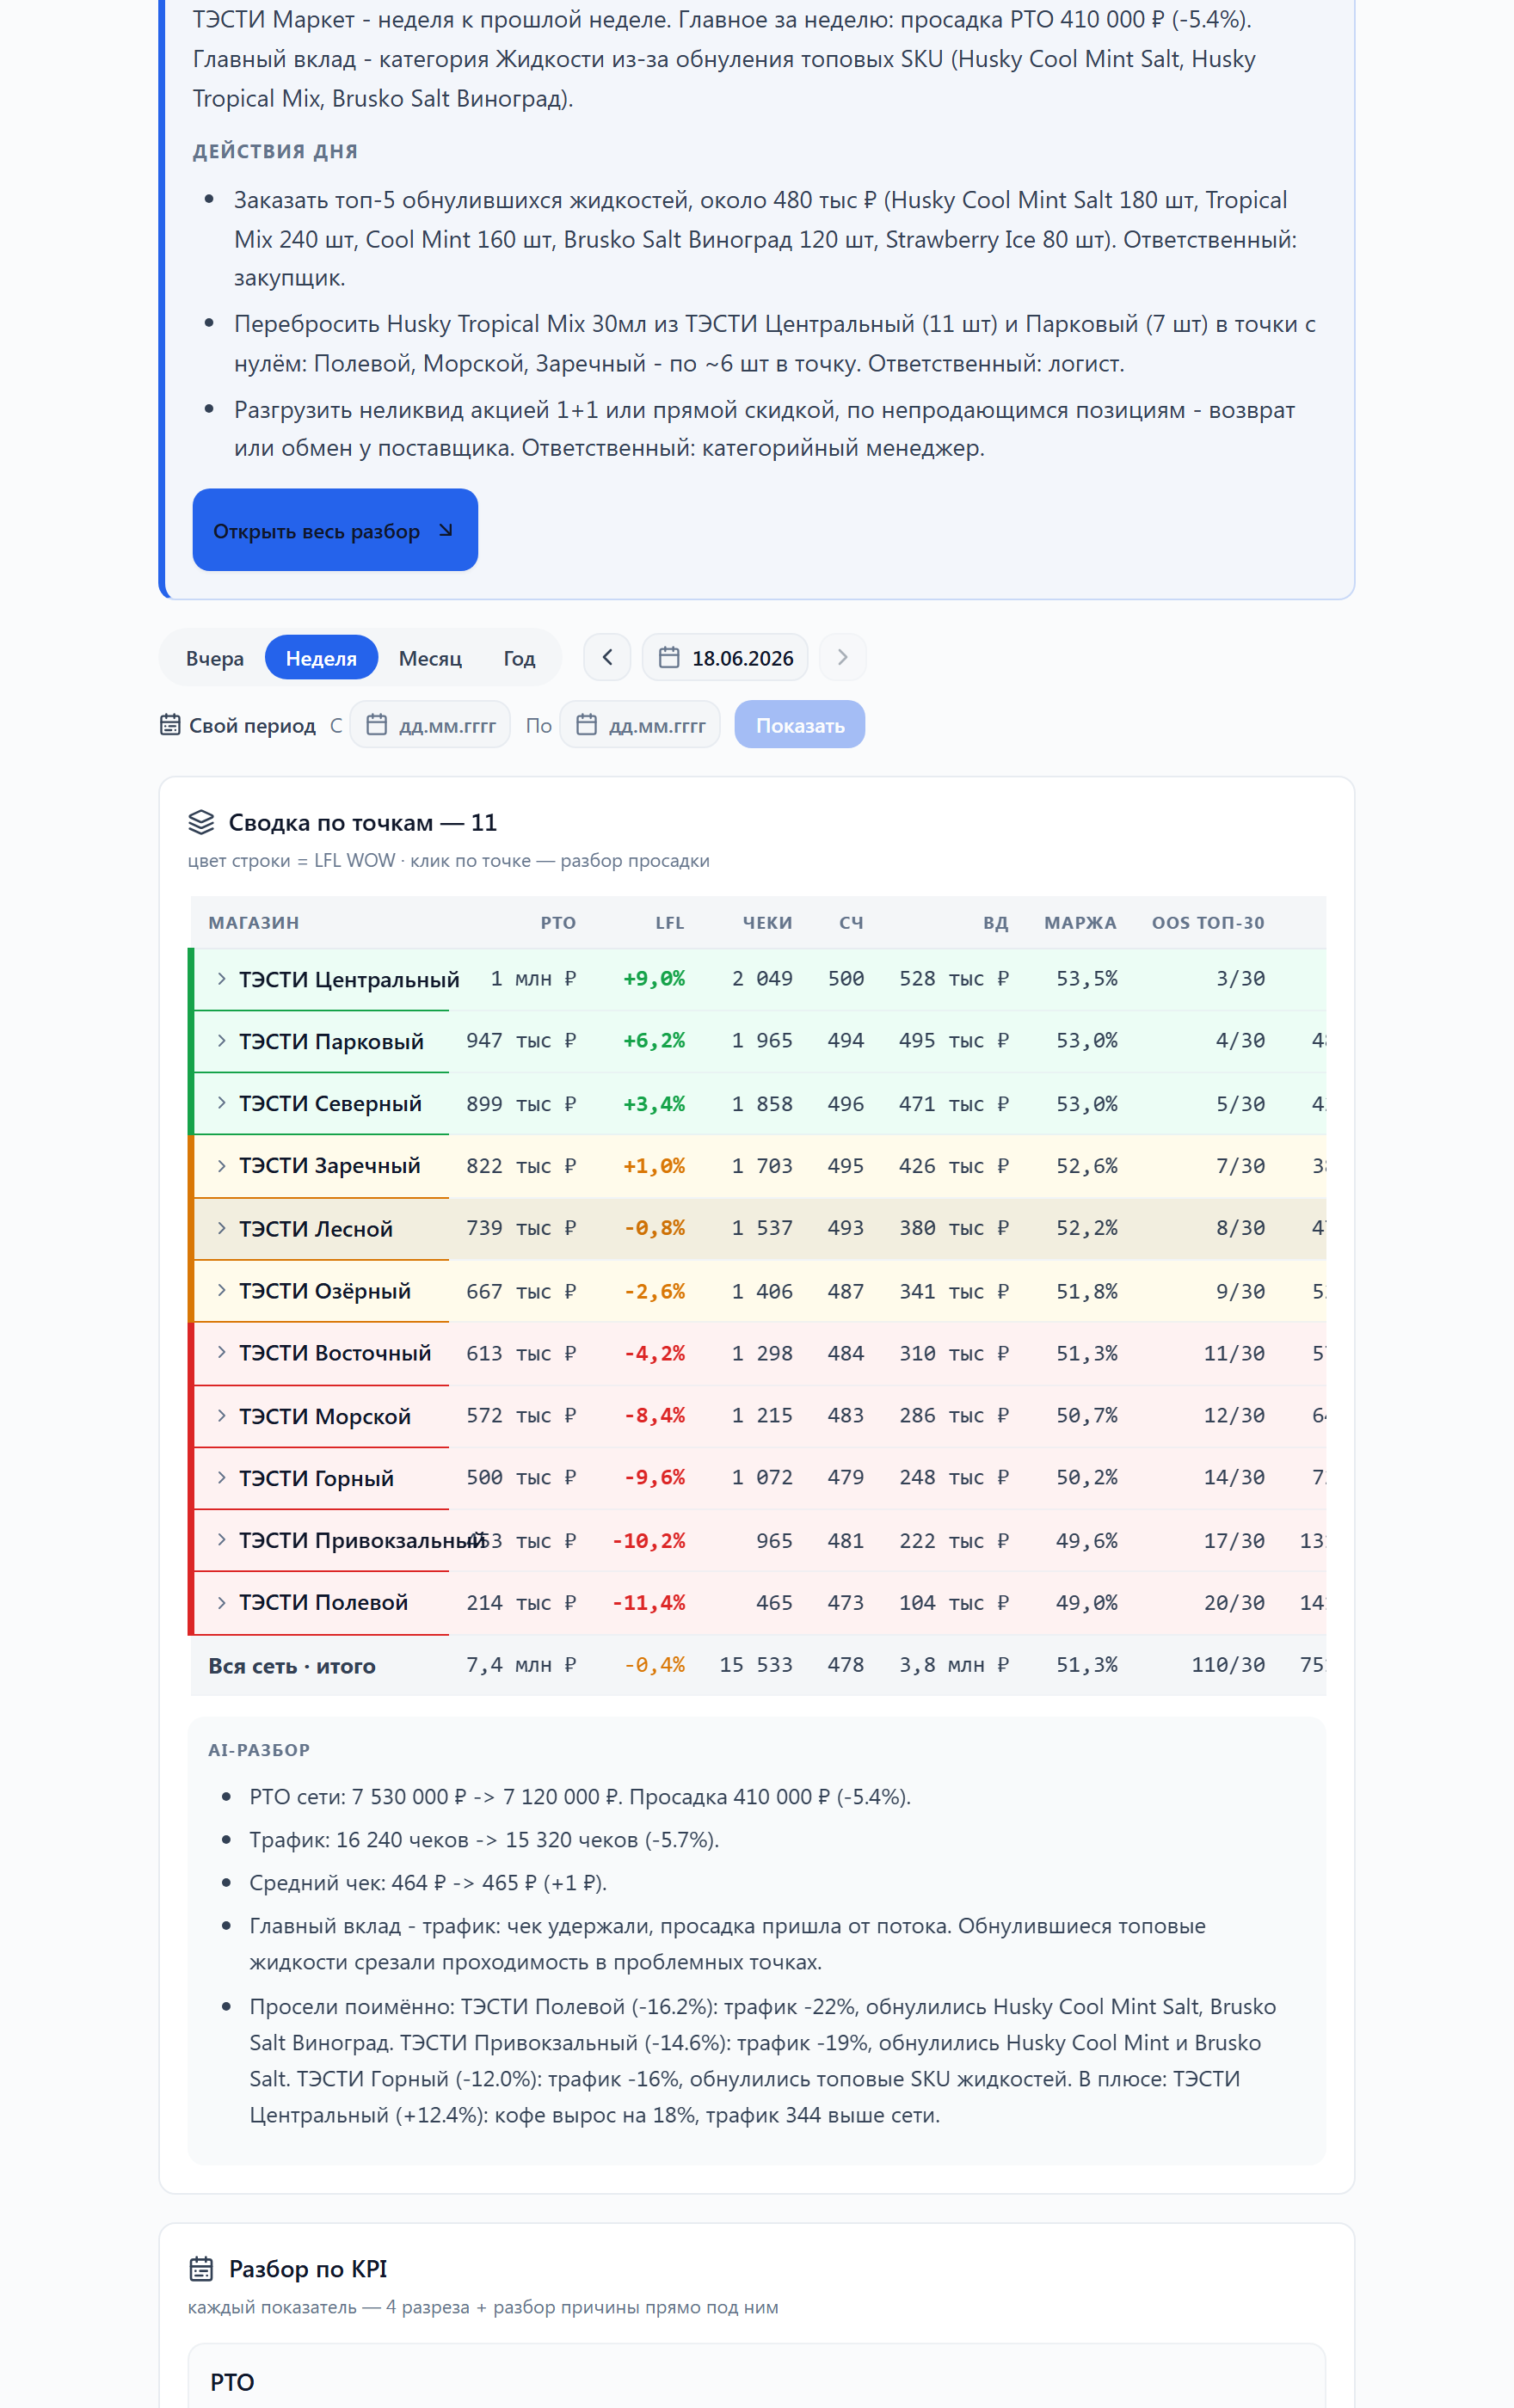Switch to the 'Год' period tab

tap(519, 658)
